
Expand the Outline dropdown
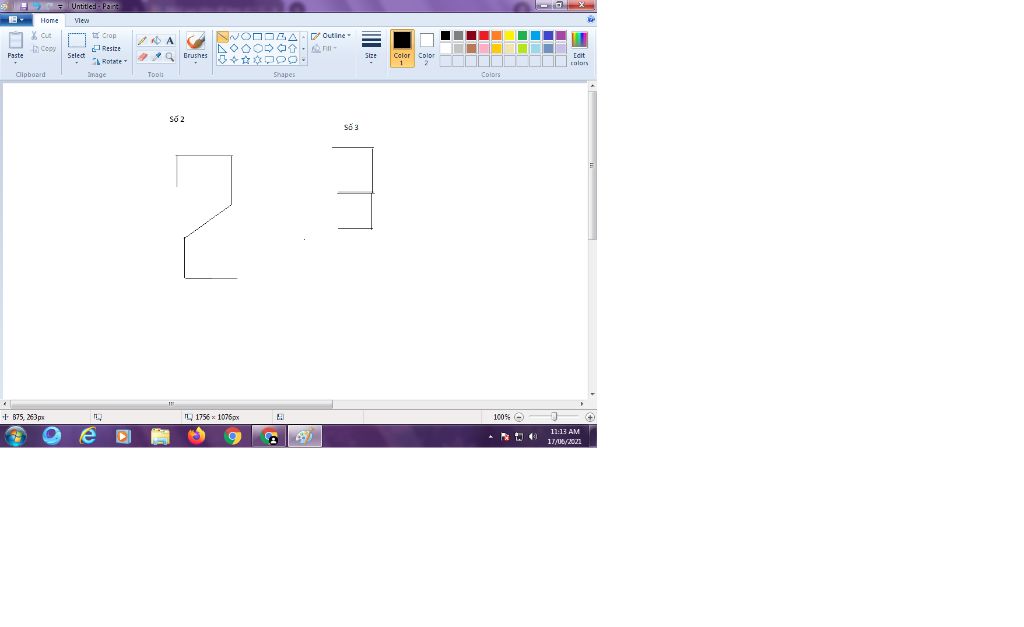point(331,36)
